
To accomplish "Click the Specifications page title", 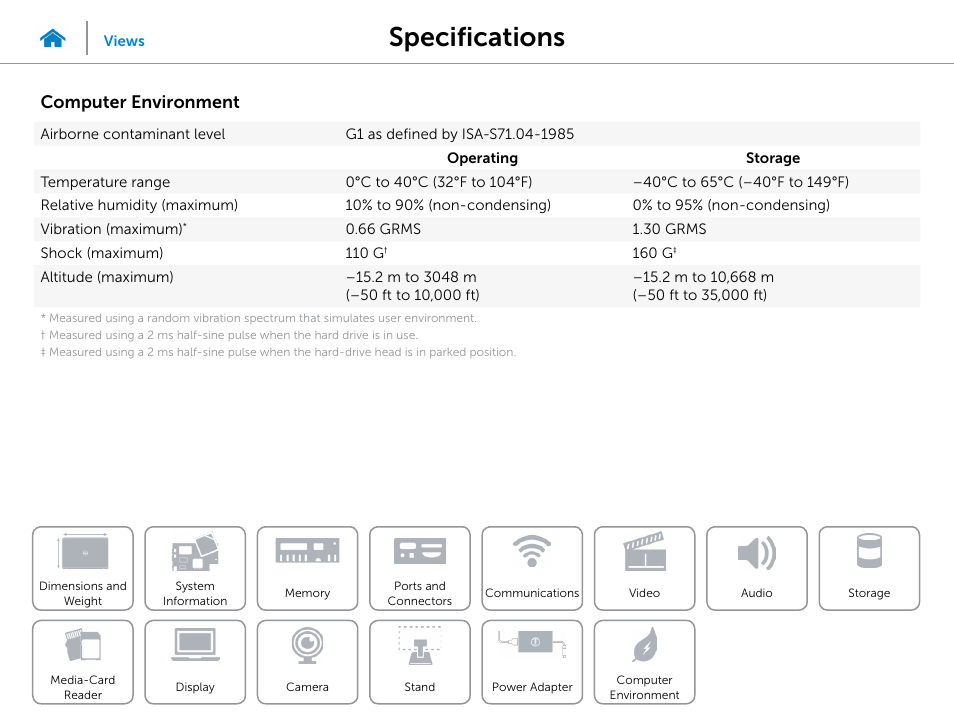I will [477, 37].
